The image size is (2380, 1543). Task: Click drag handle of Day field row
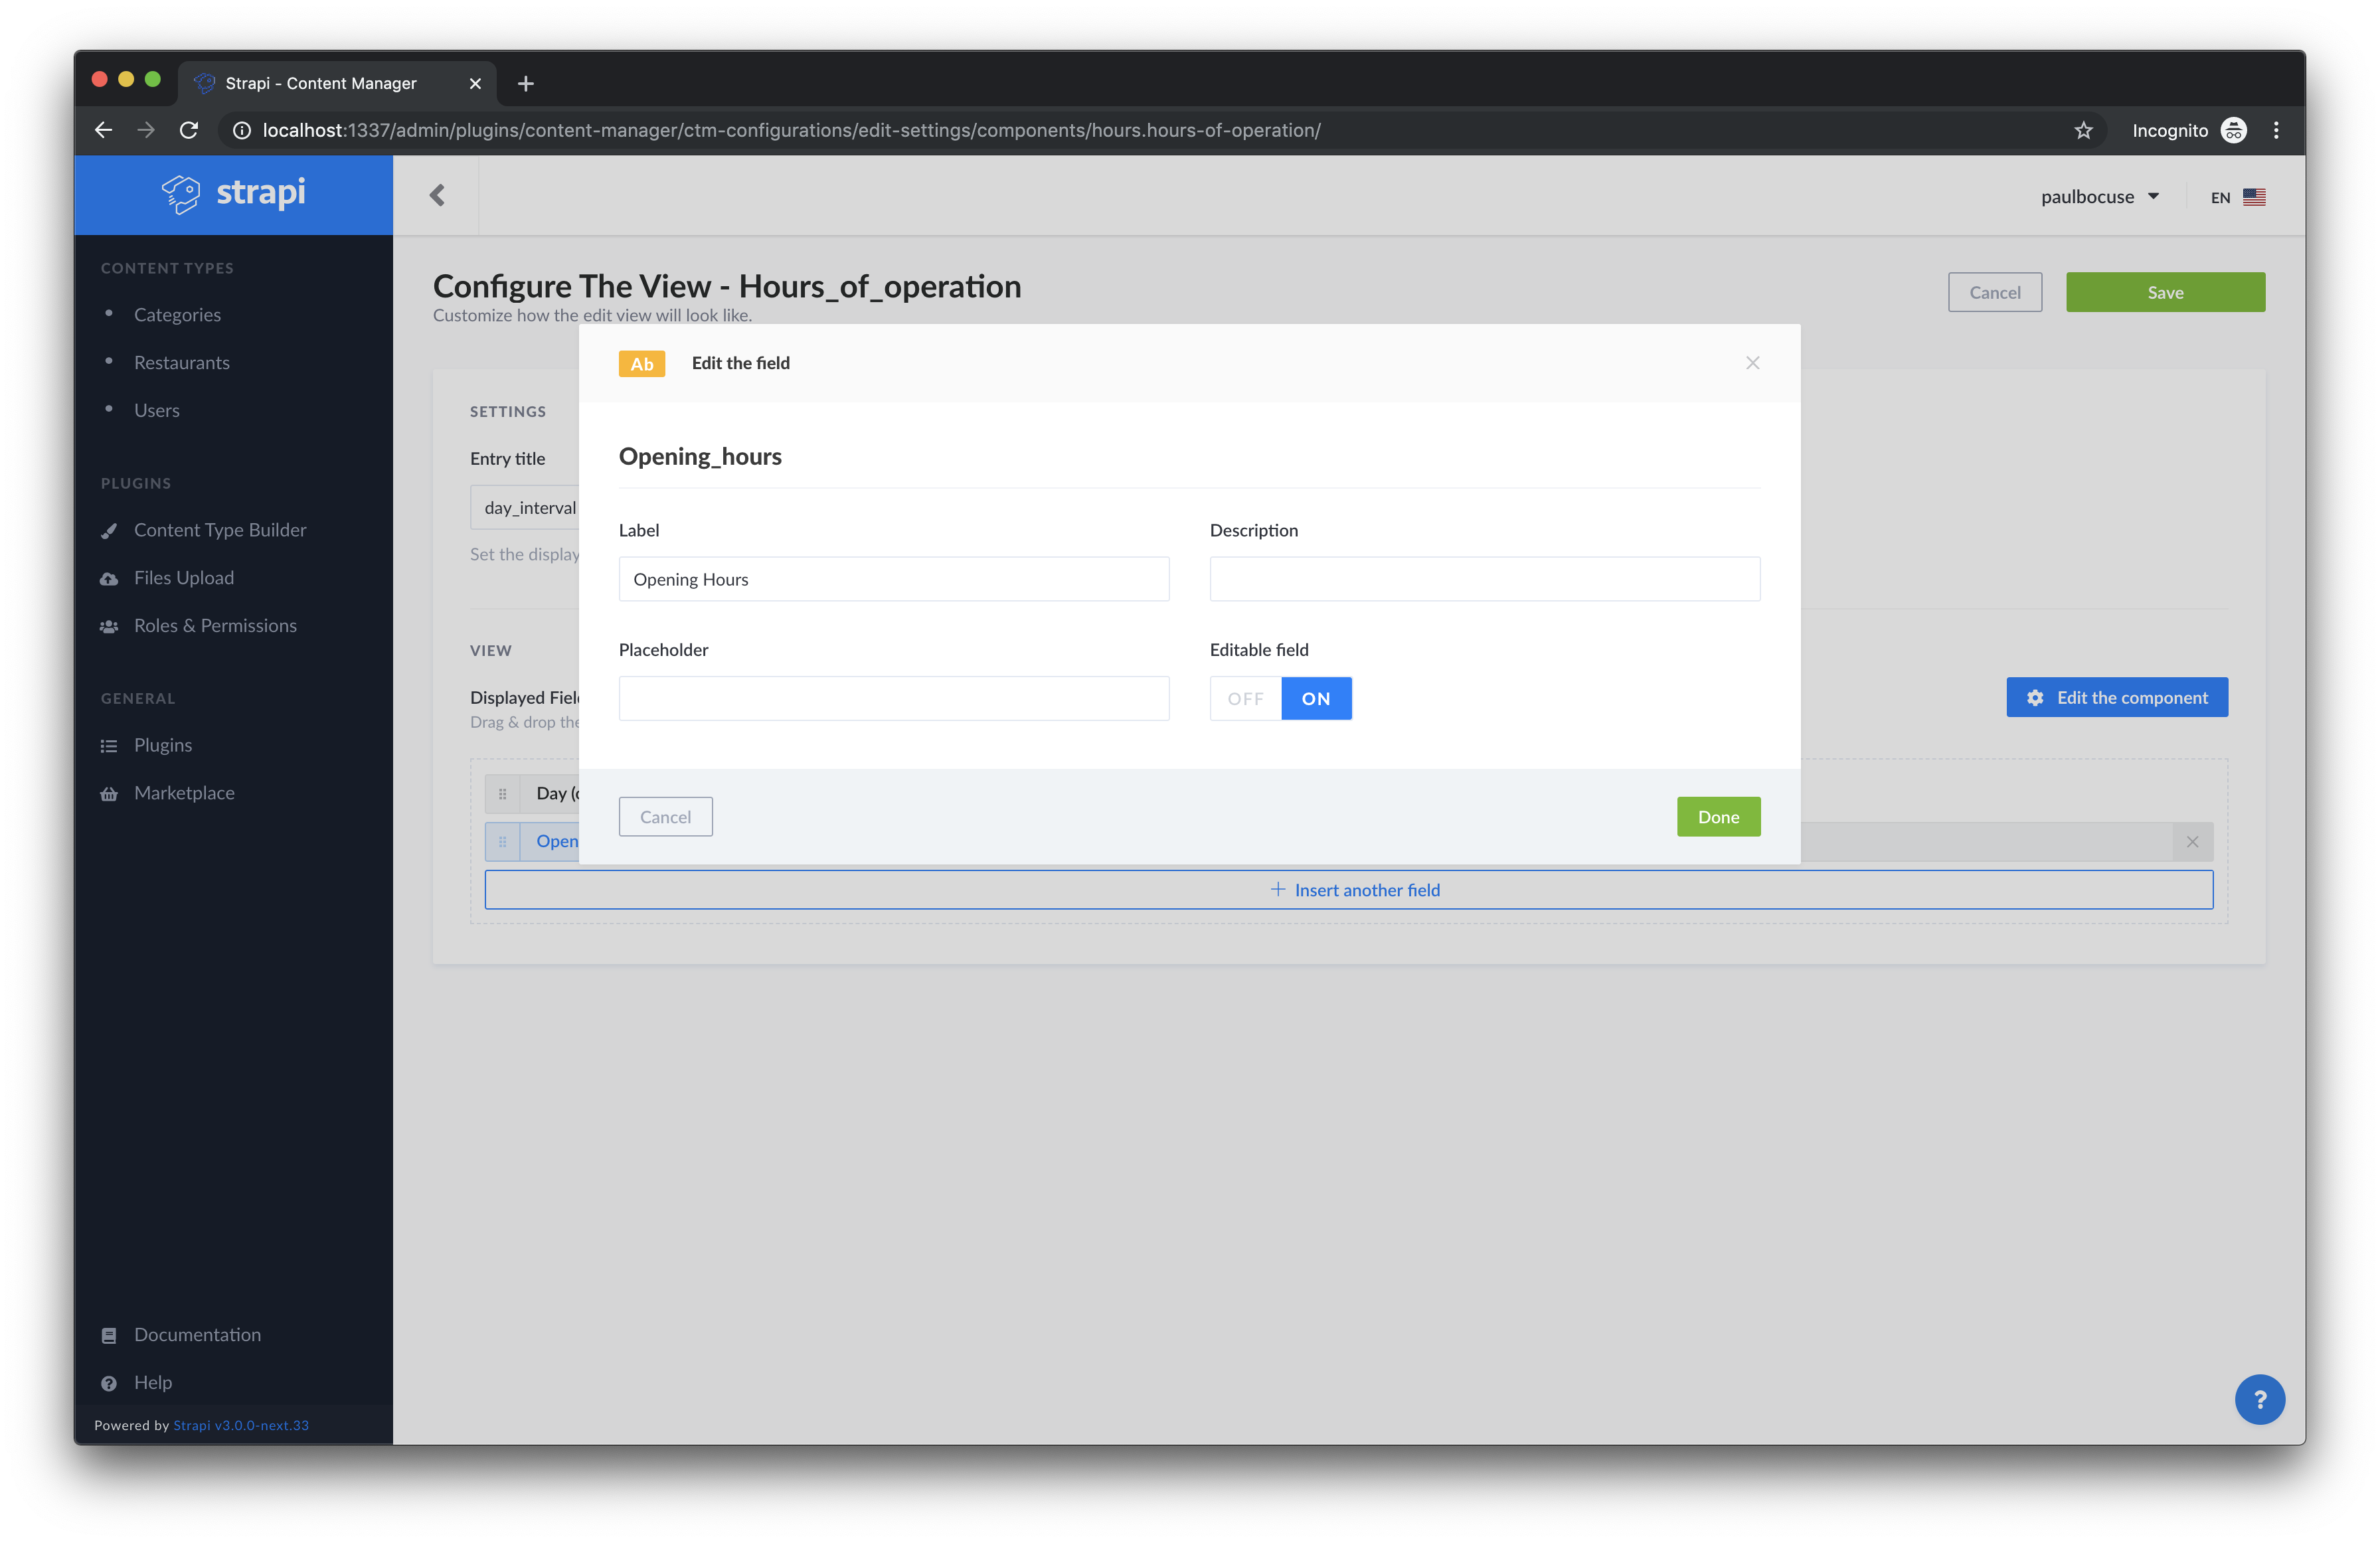(x=502, y=794)
